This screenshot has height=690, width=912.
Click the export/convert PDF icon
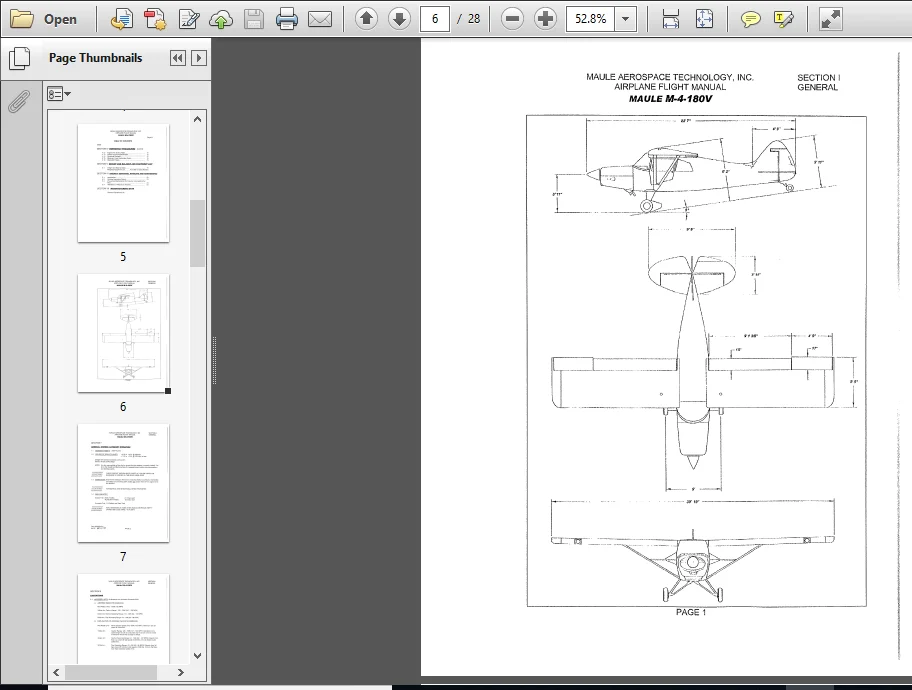(122, 19)
